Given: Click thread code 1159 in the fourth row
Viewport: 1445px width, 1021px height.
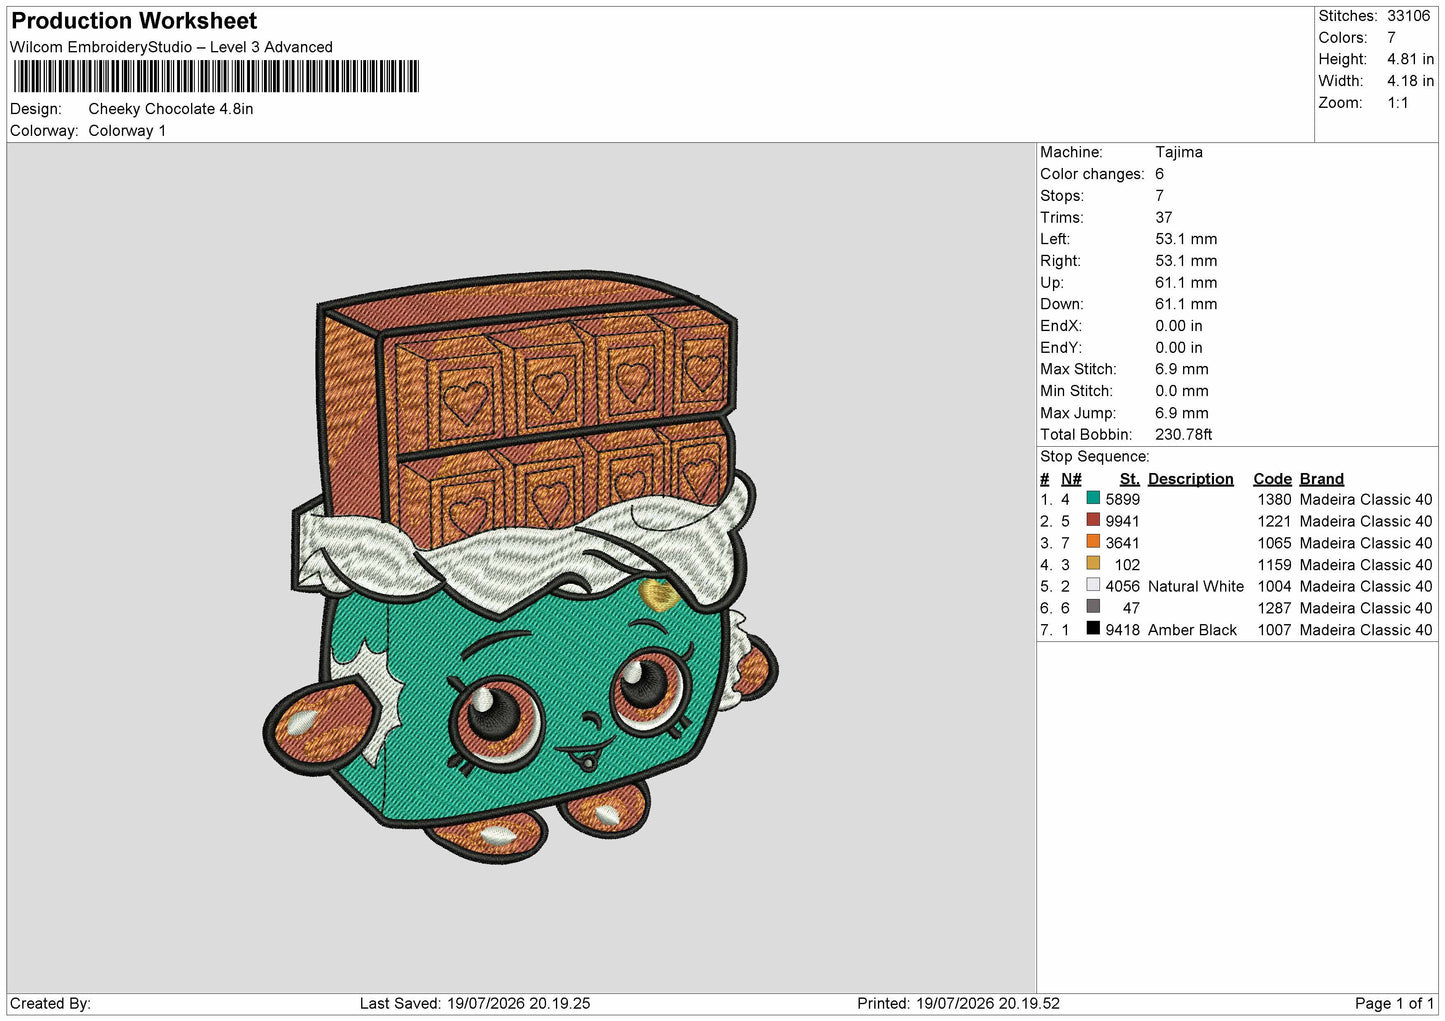Looking at the screenshot, I should [1275, 565].
